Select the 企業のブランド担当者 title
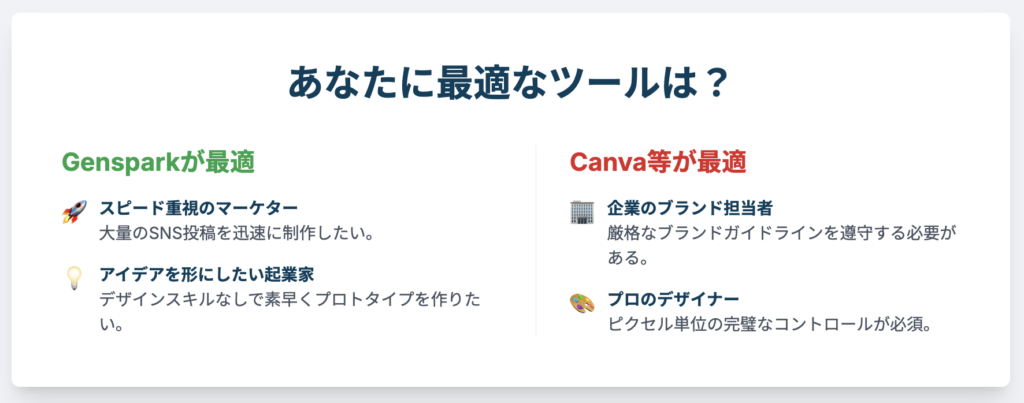The width and height of the screenshot is (1024, 403). click(x=690, y=208)
